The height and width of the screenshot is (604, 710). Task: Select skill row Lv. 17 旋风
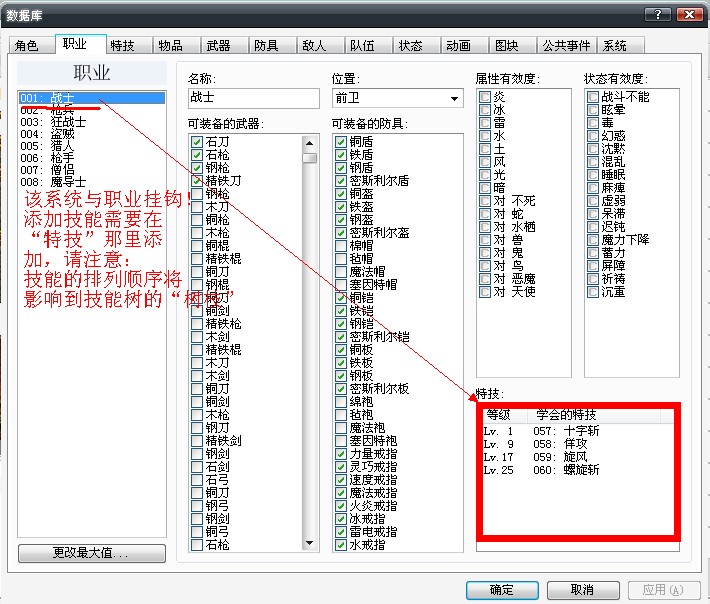[578, 457]
